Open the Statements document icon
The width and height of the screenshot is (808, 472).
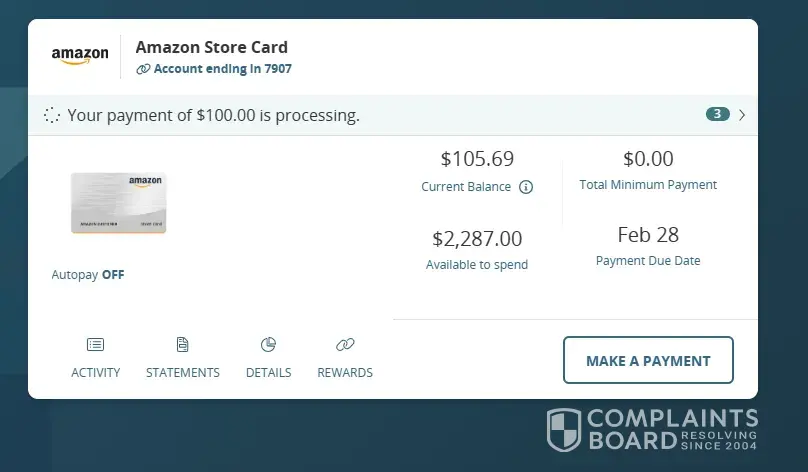182,345
